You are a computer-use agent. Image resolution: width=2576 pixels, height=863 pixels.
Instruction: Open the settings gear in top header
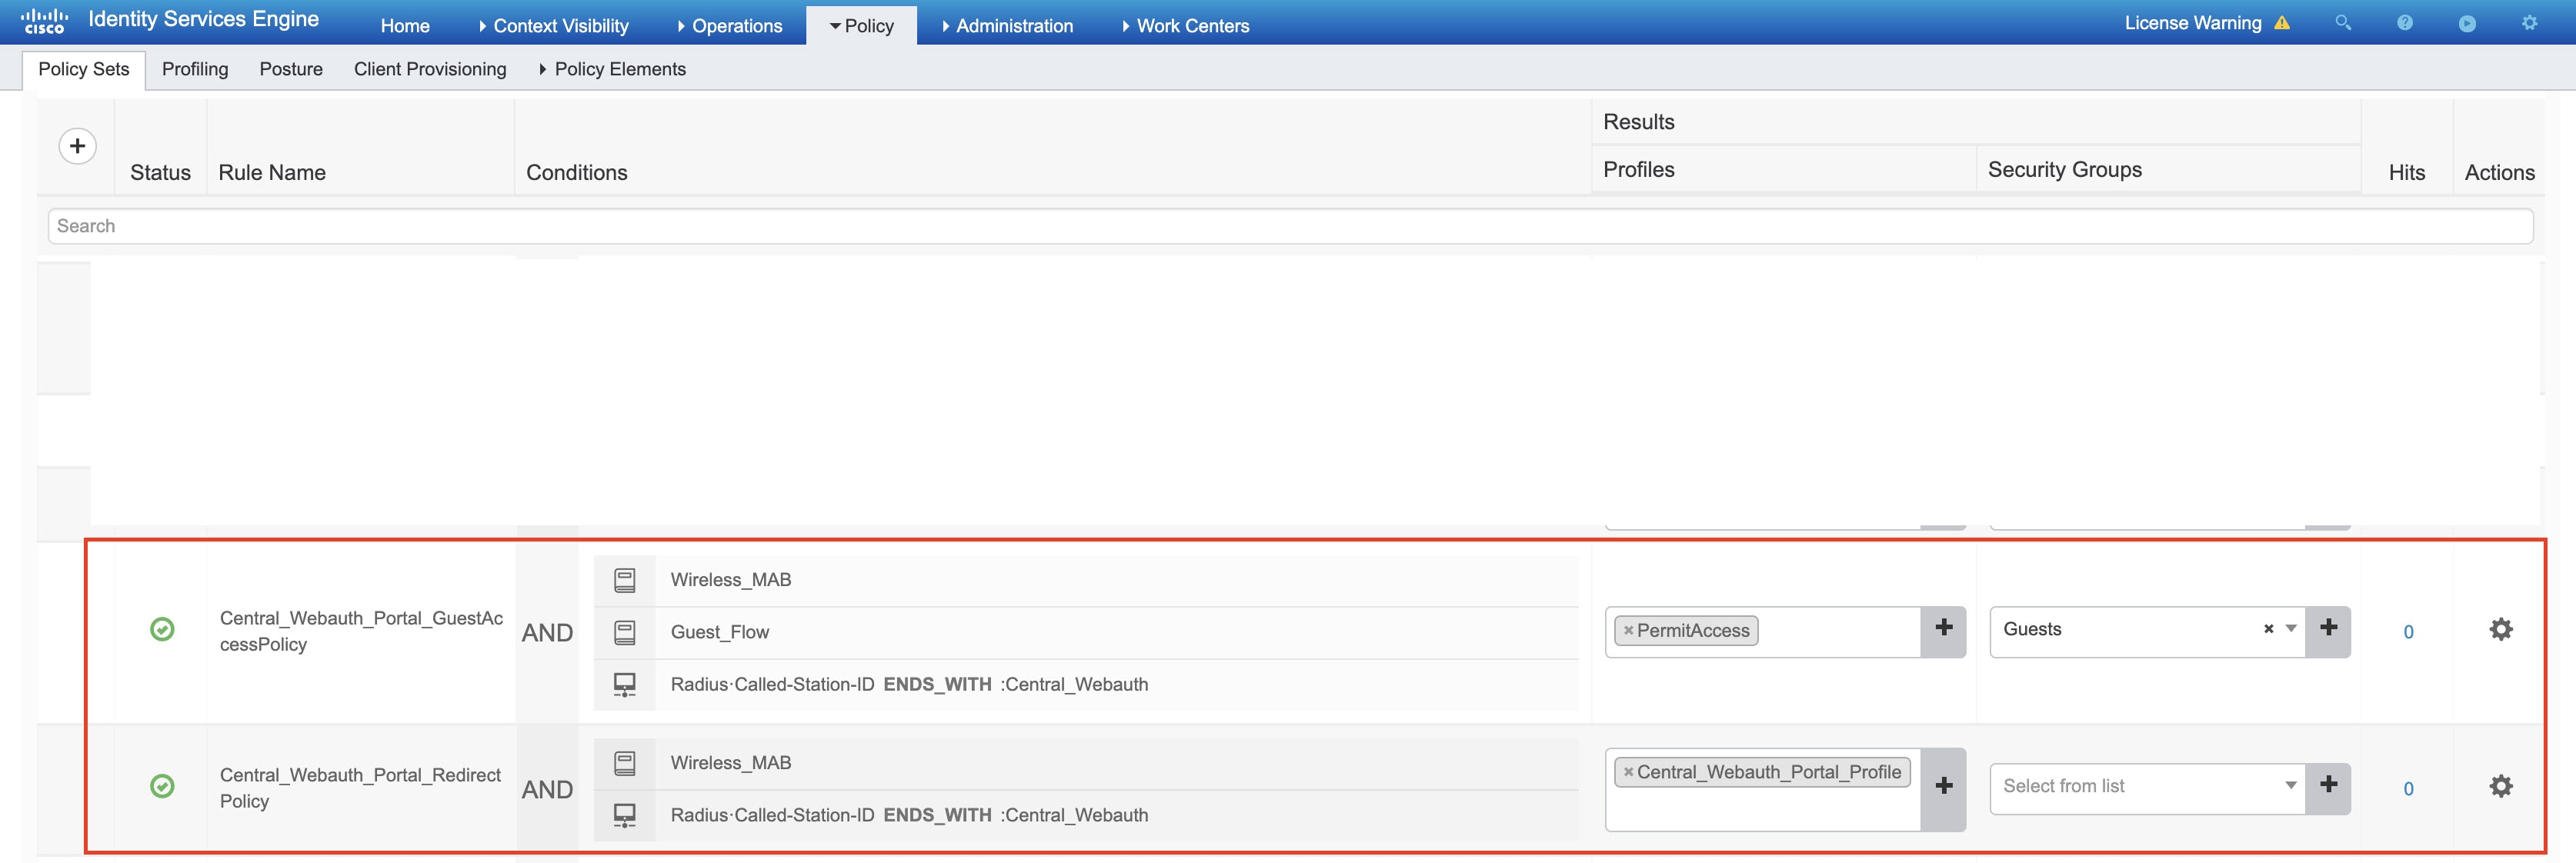tap(2529, 22)
